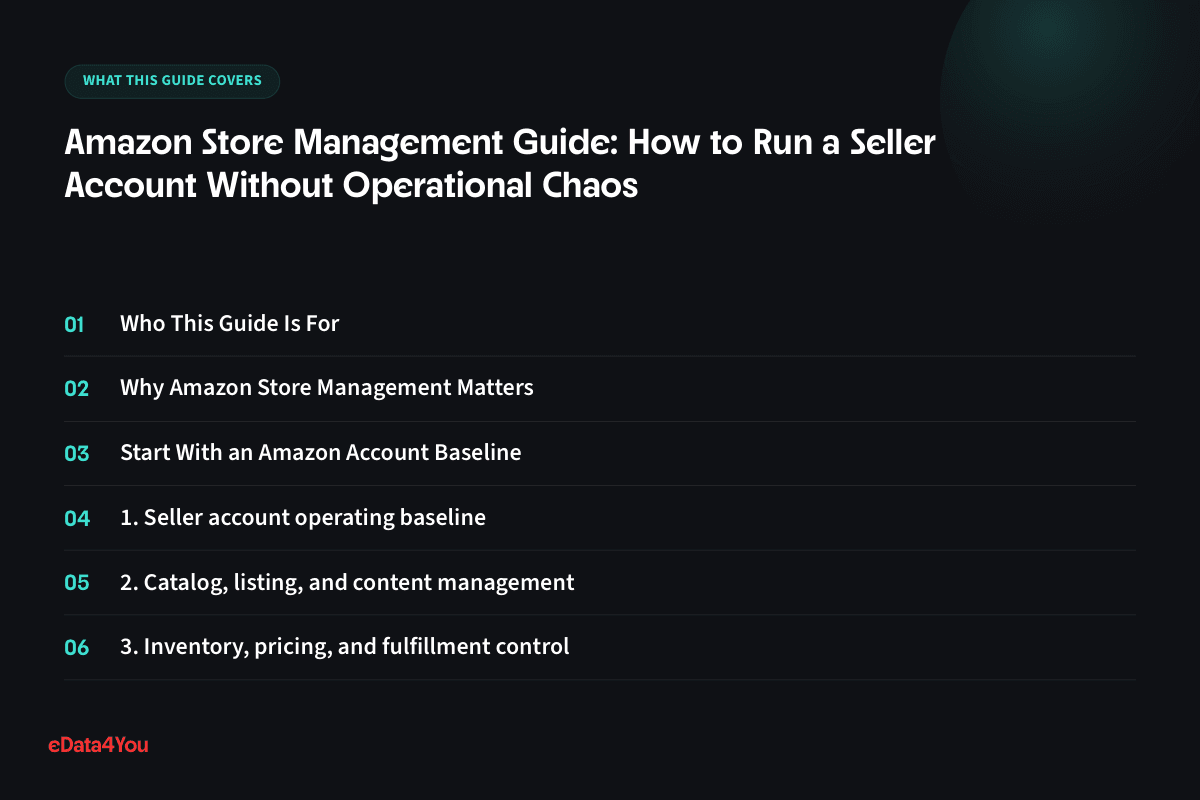Click the number 06 label
Viewport: 1200px width, 800px height.
point(76,646)
